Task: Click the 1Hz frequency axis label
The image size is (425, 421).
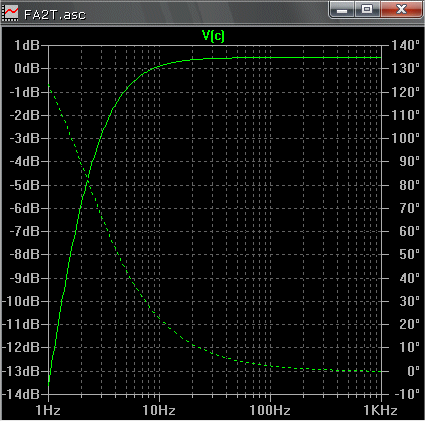Action: [48, 410]
